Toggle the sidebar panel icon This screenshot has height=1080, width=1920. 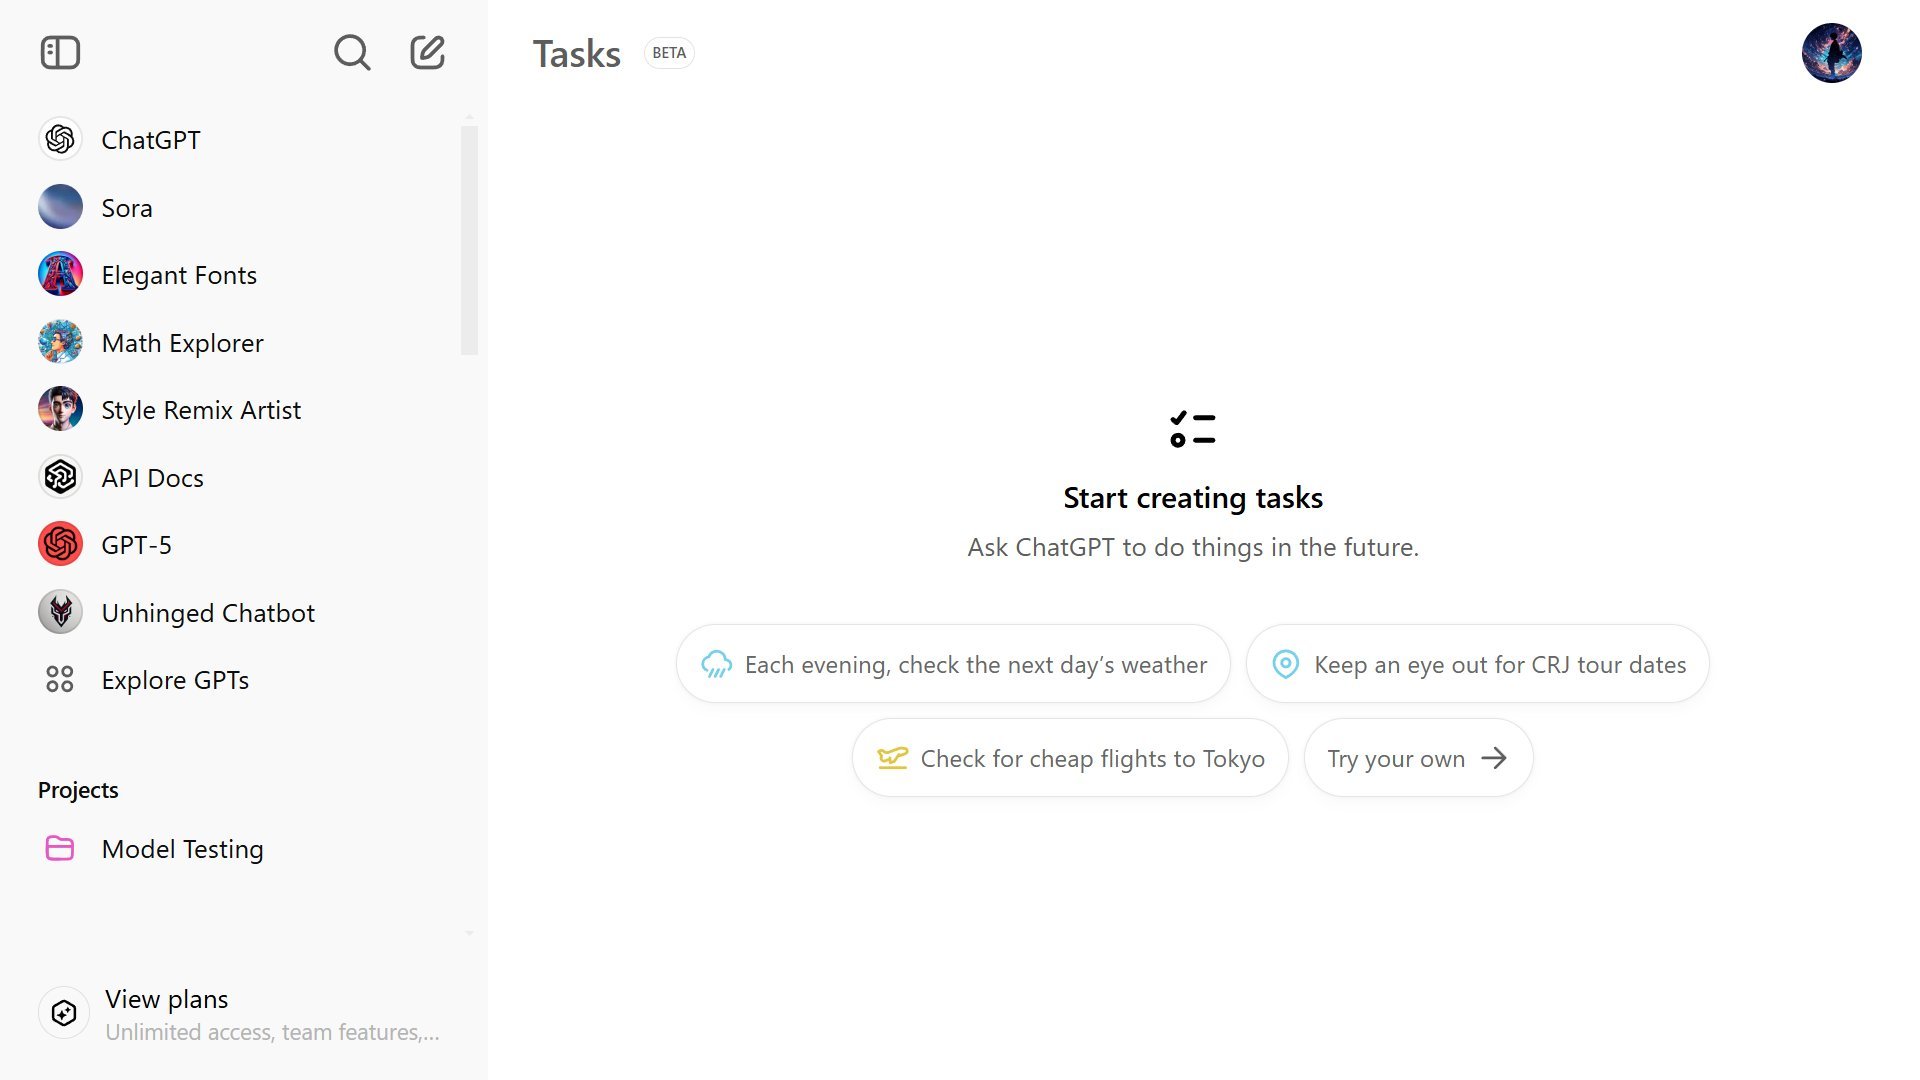tap(60, 53)
